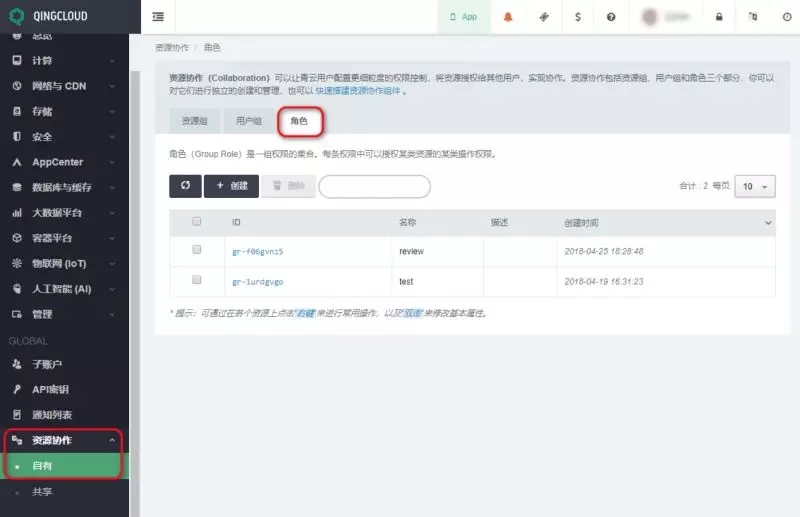Click the 创建 create button
800x517 pixels.
click(231, 186)
